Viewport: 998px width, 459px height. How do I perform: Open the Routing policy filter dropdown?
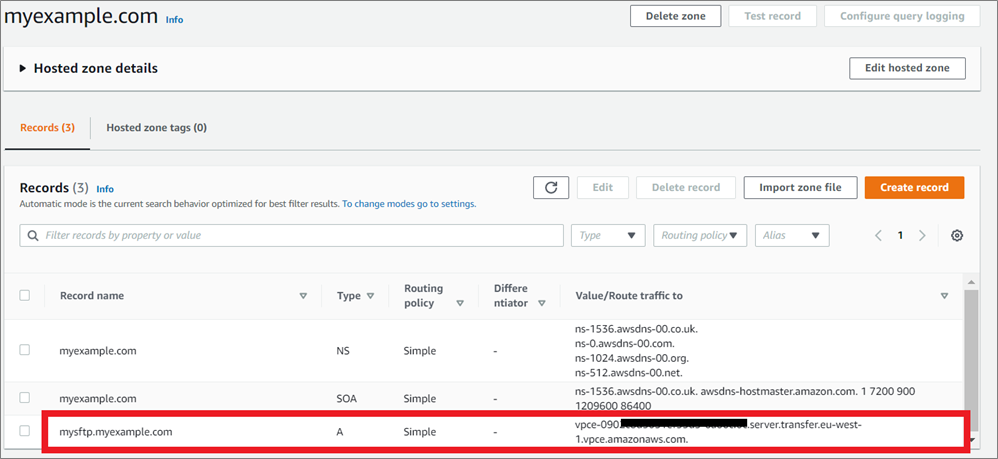point(699,236)
